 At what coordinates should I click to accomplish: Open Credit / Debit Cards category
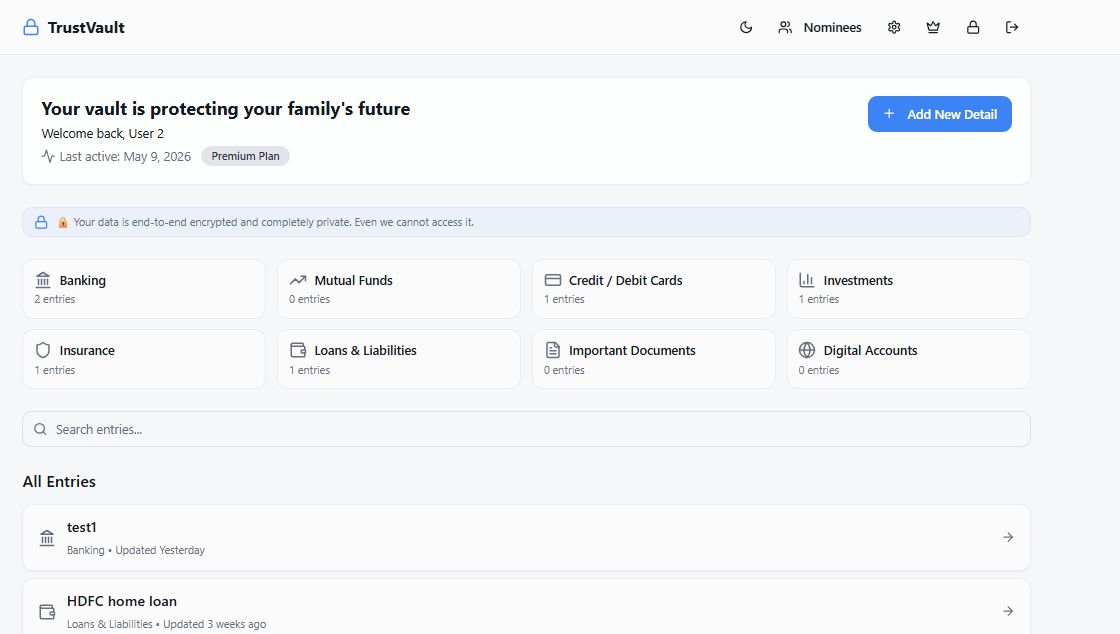tap(654, 289)
